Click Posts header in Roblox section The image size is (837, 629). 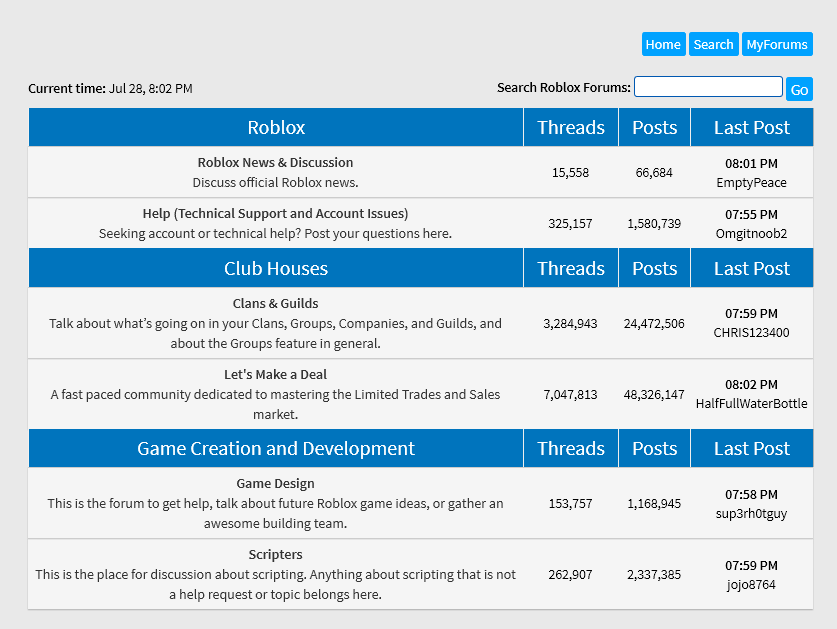coord(655,128)
